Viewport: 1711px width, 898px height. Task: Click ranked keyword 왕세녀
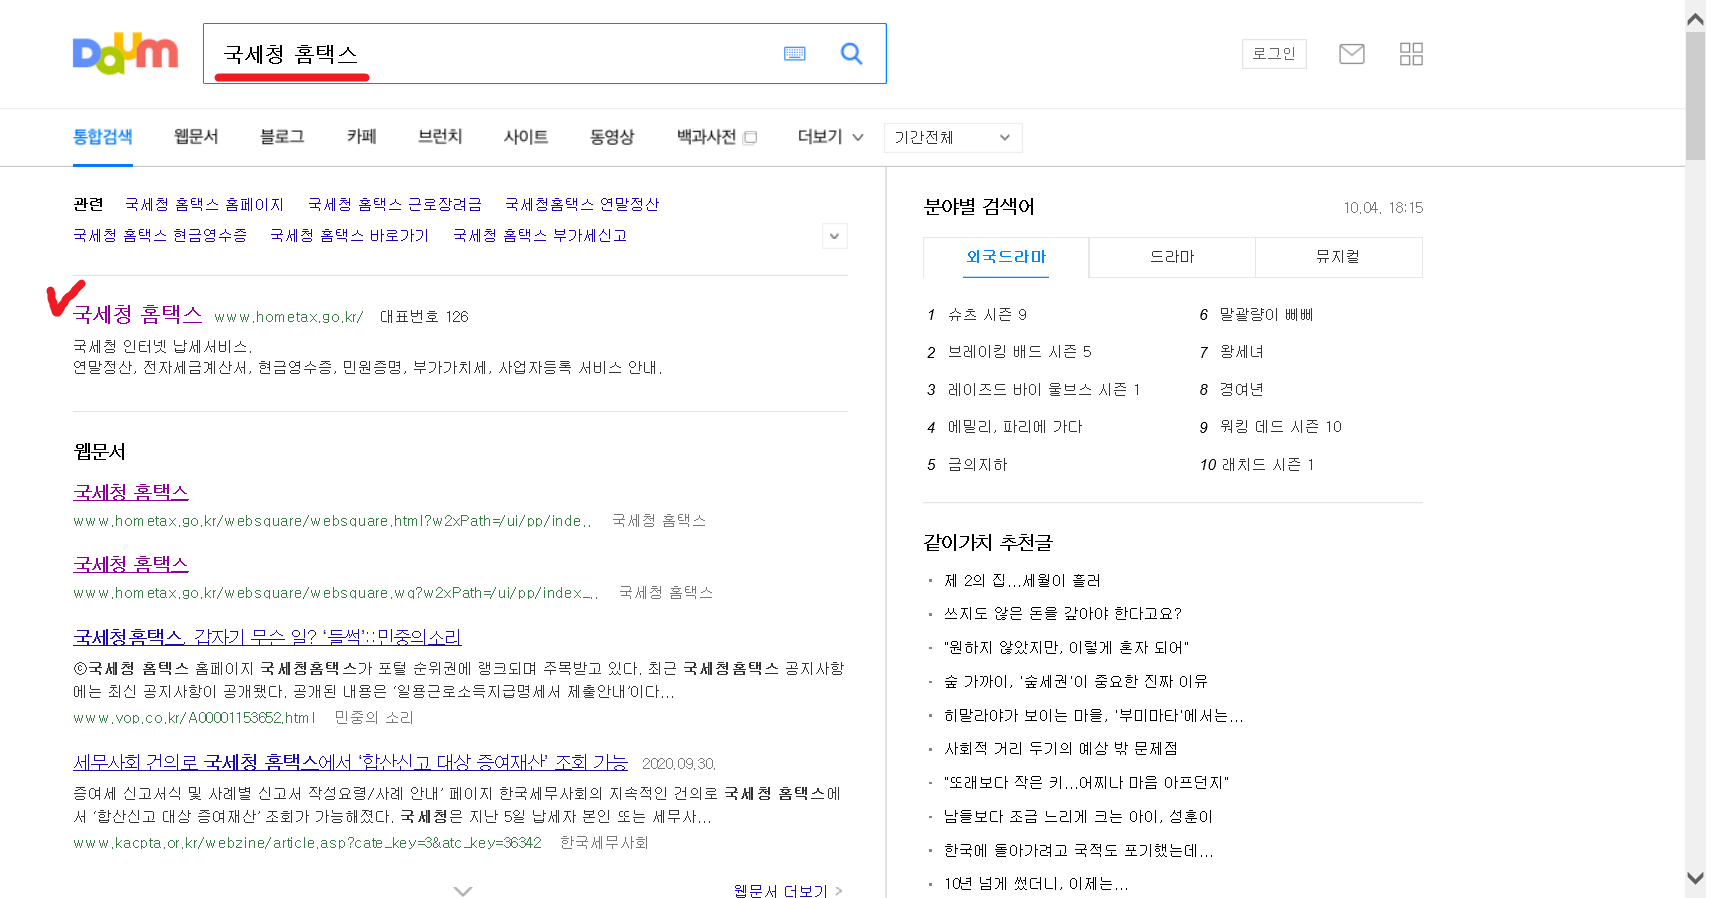click(1241, 352)
